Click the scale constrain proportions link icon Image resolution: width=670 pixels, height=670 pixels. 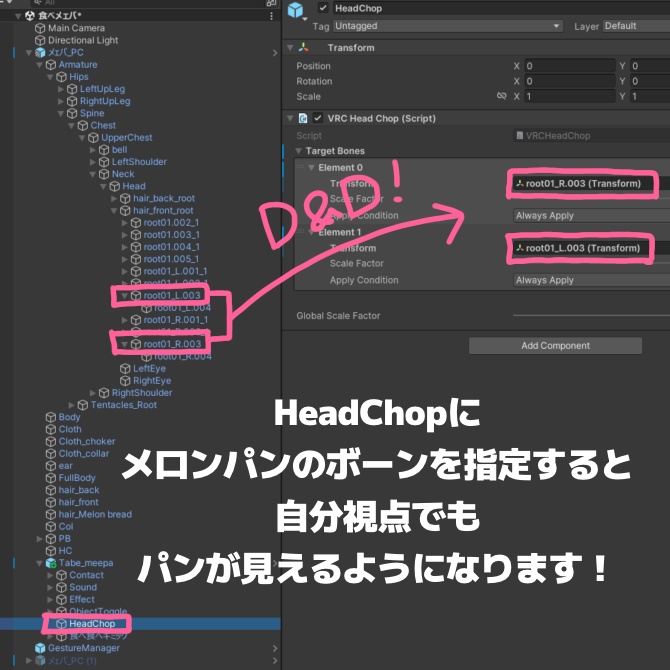point(502,96)
